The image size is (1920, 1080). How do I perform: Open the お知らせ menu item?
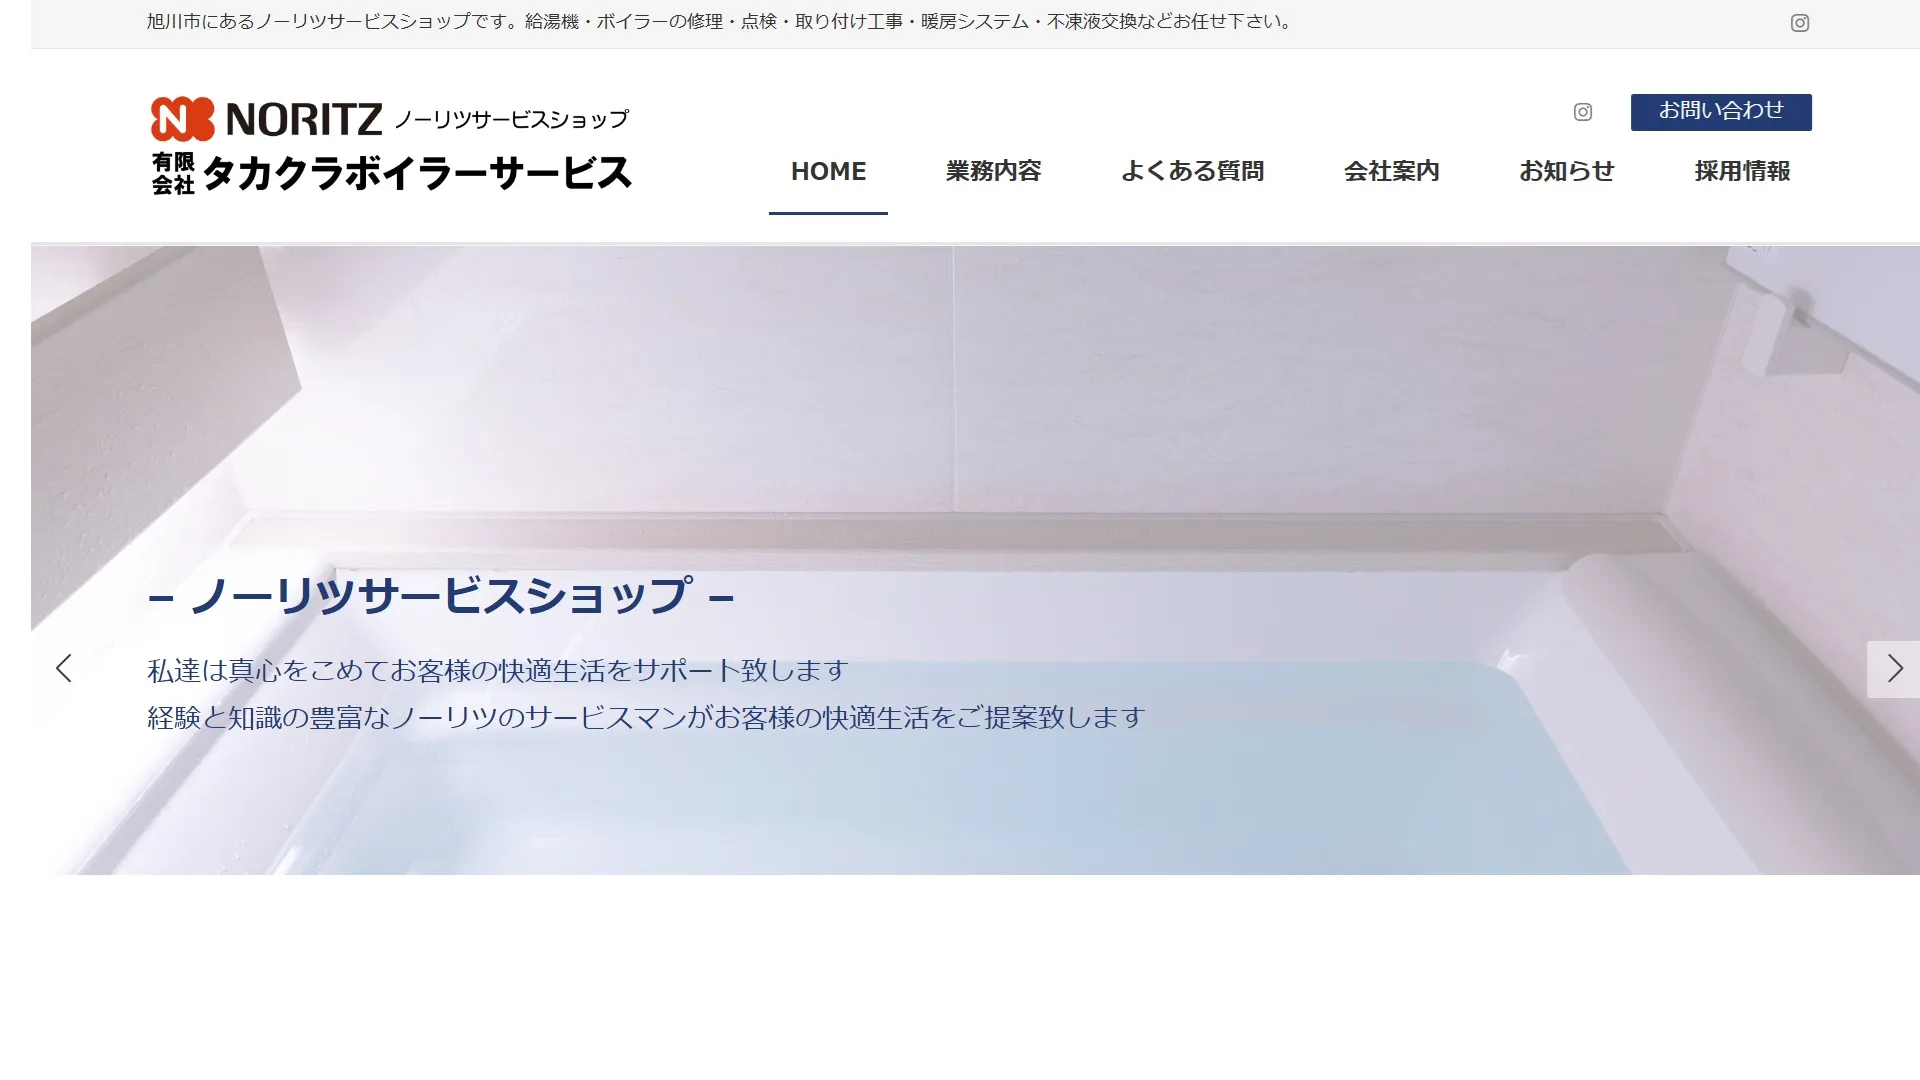(x=1567, y=171)
